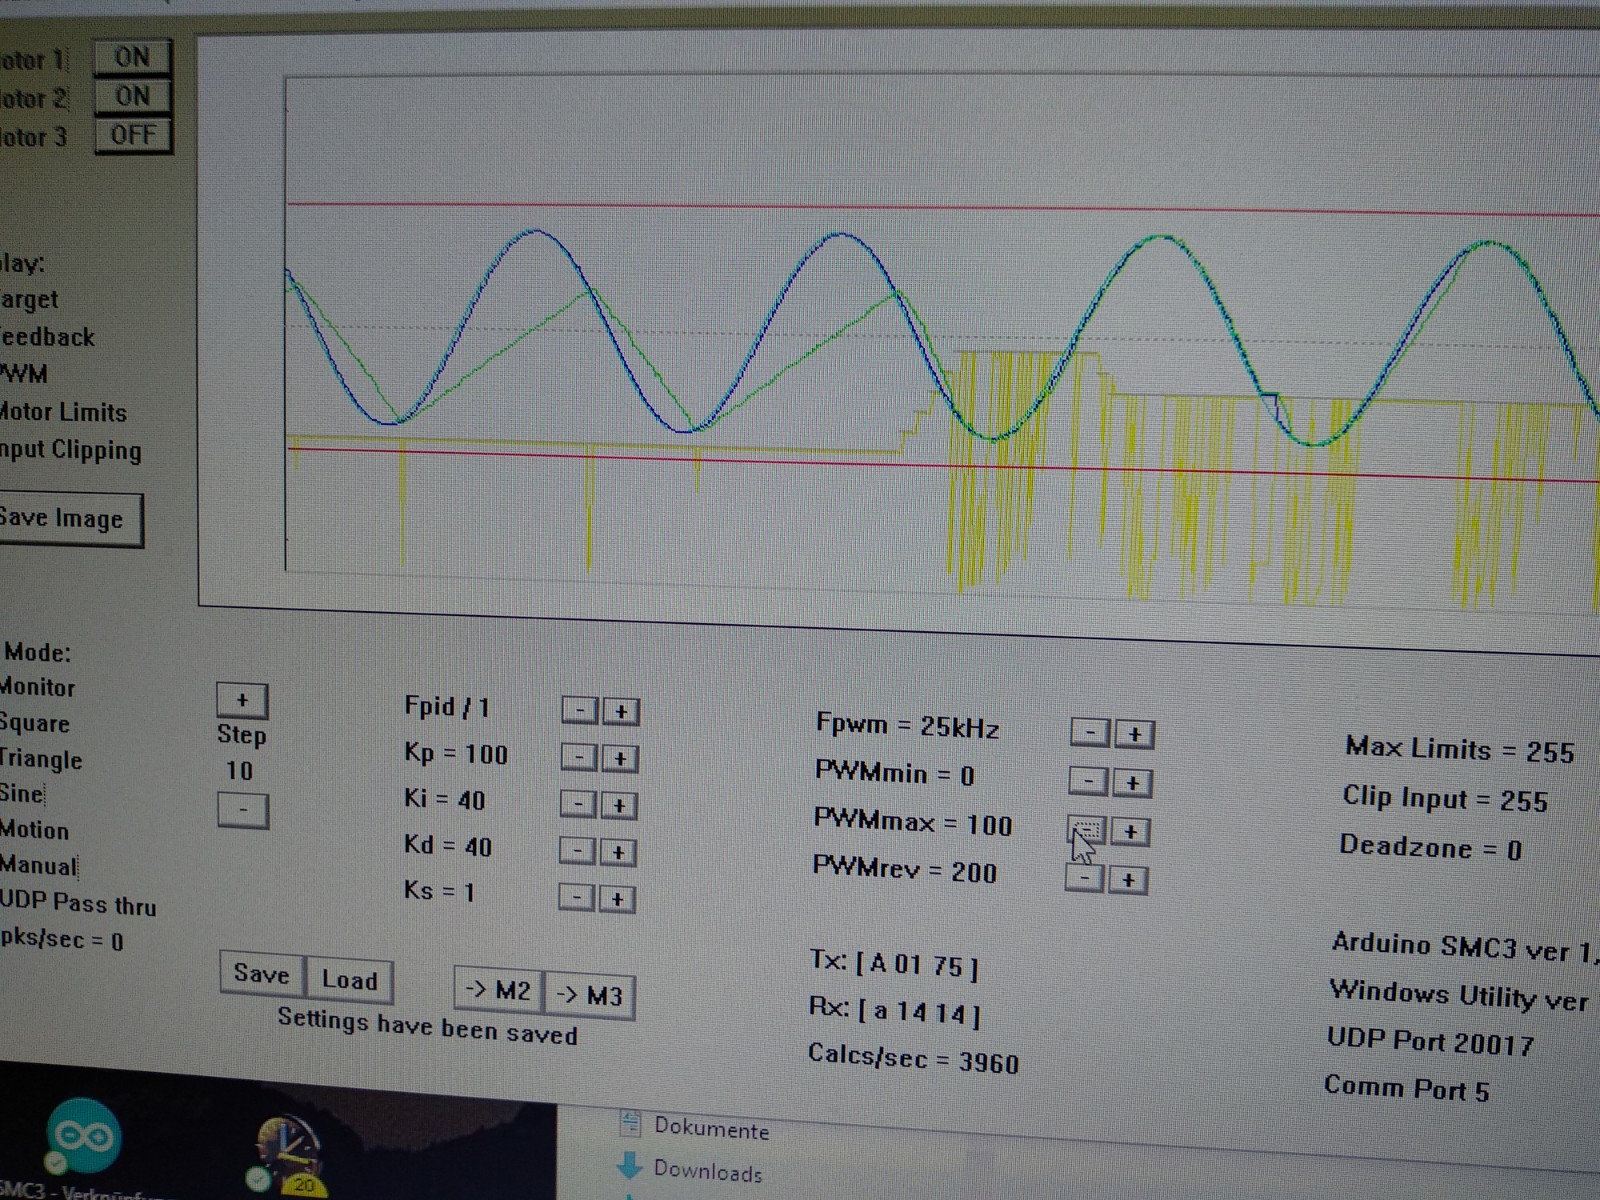Copy settings to motor 2 (-> M2)
The width and height of the screenshot is (1600, 1200).
(x=499, y=991)
